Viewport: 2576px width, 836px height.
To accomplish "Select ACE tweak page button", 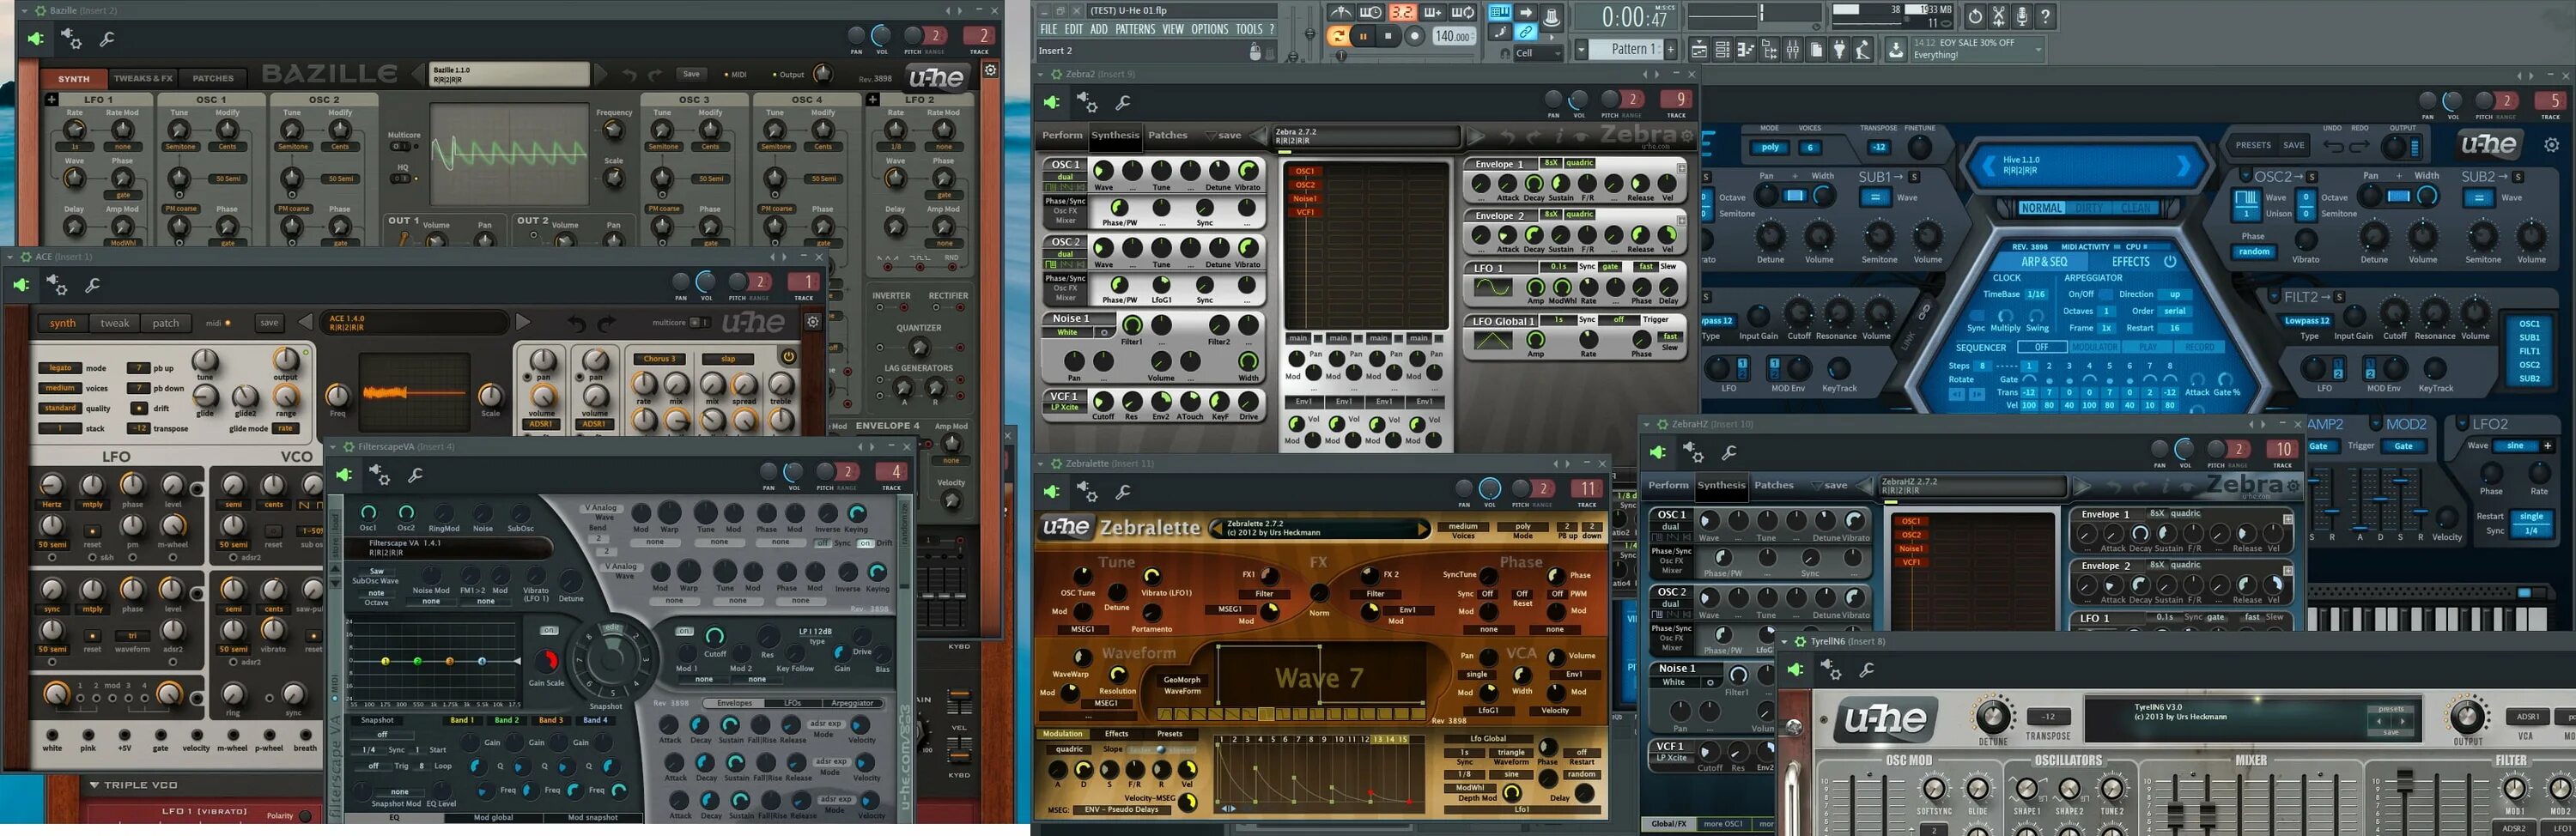I will [114, 323].
